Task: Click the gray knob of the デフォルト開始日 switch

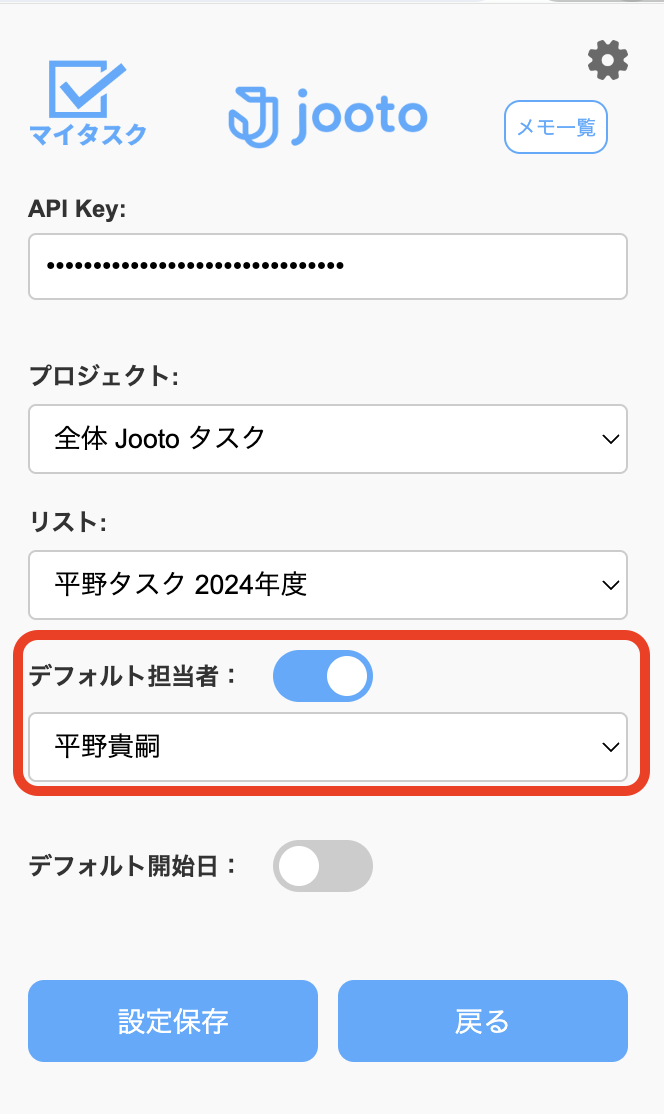Action: [x=300, y=866]
